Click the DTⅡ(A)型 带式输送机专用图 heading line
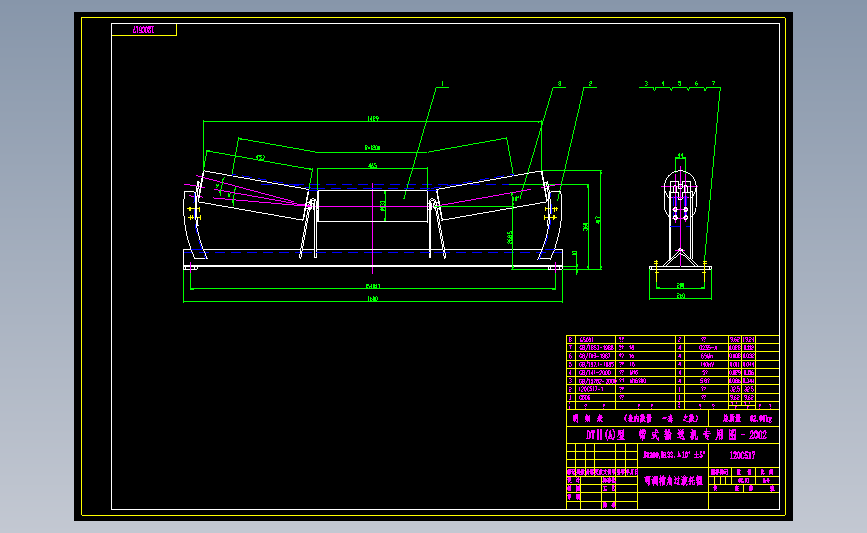The image size is (867, 533). 676,435
